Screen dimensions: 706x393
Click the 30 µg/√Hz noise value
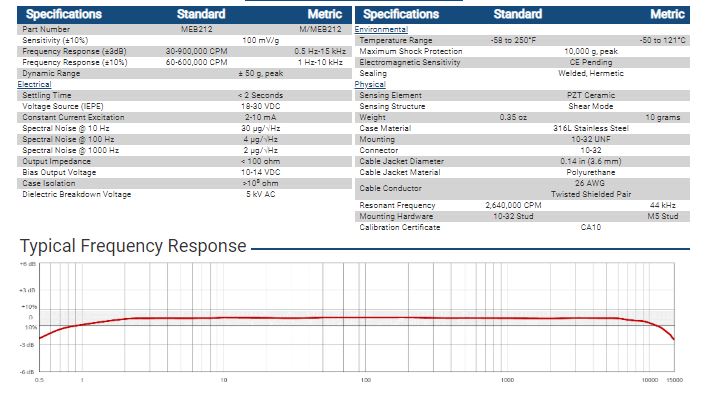(260, 128)
